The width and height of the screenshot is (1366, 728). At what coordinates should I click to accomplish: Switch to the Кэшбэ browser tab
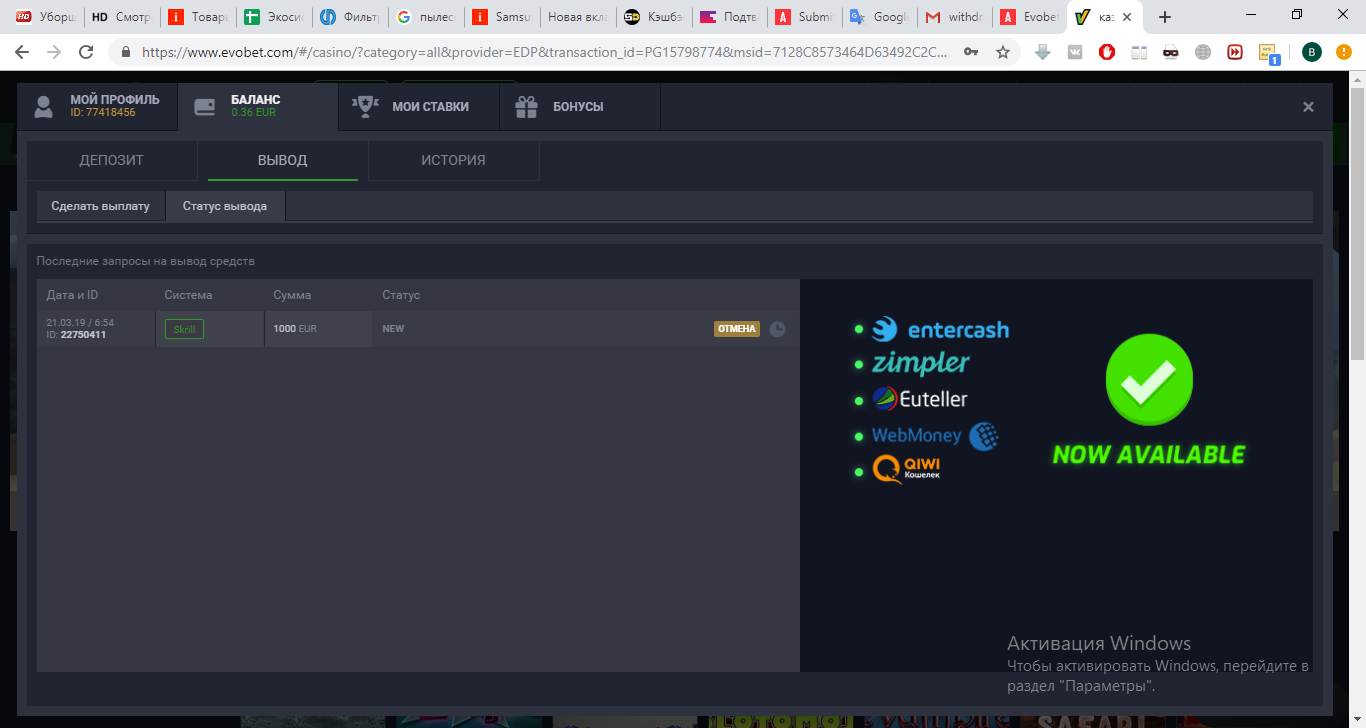click(x=652, y=17)
